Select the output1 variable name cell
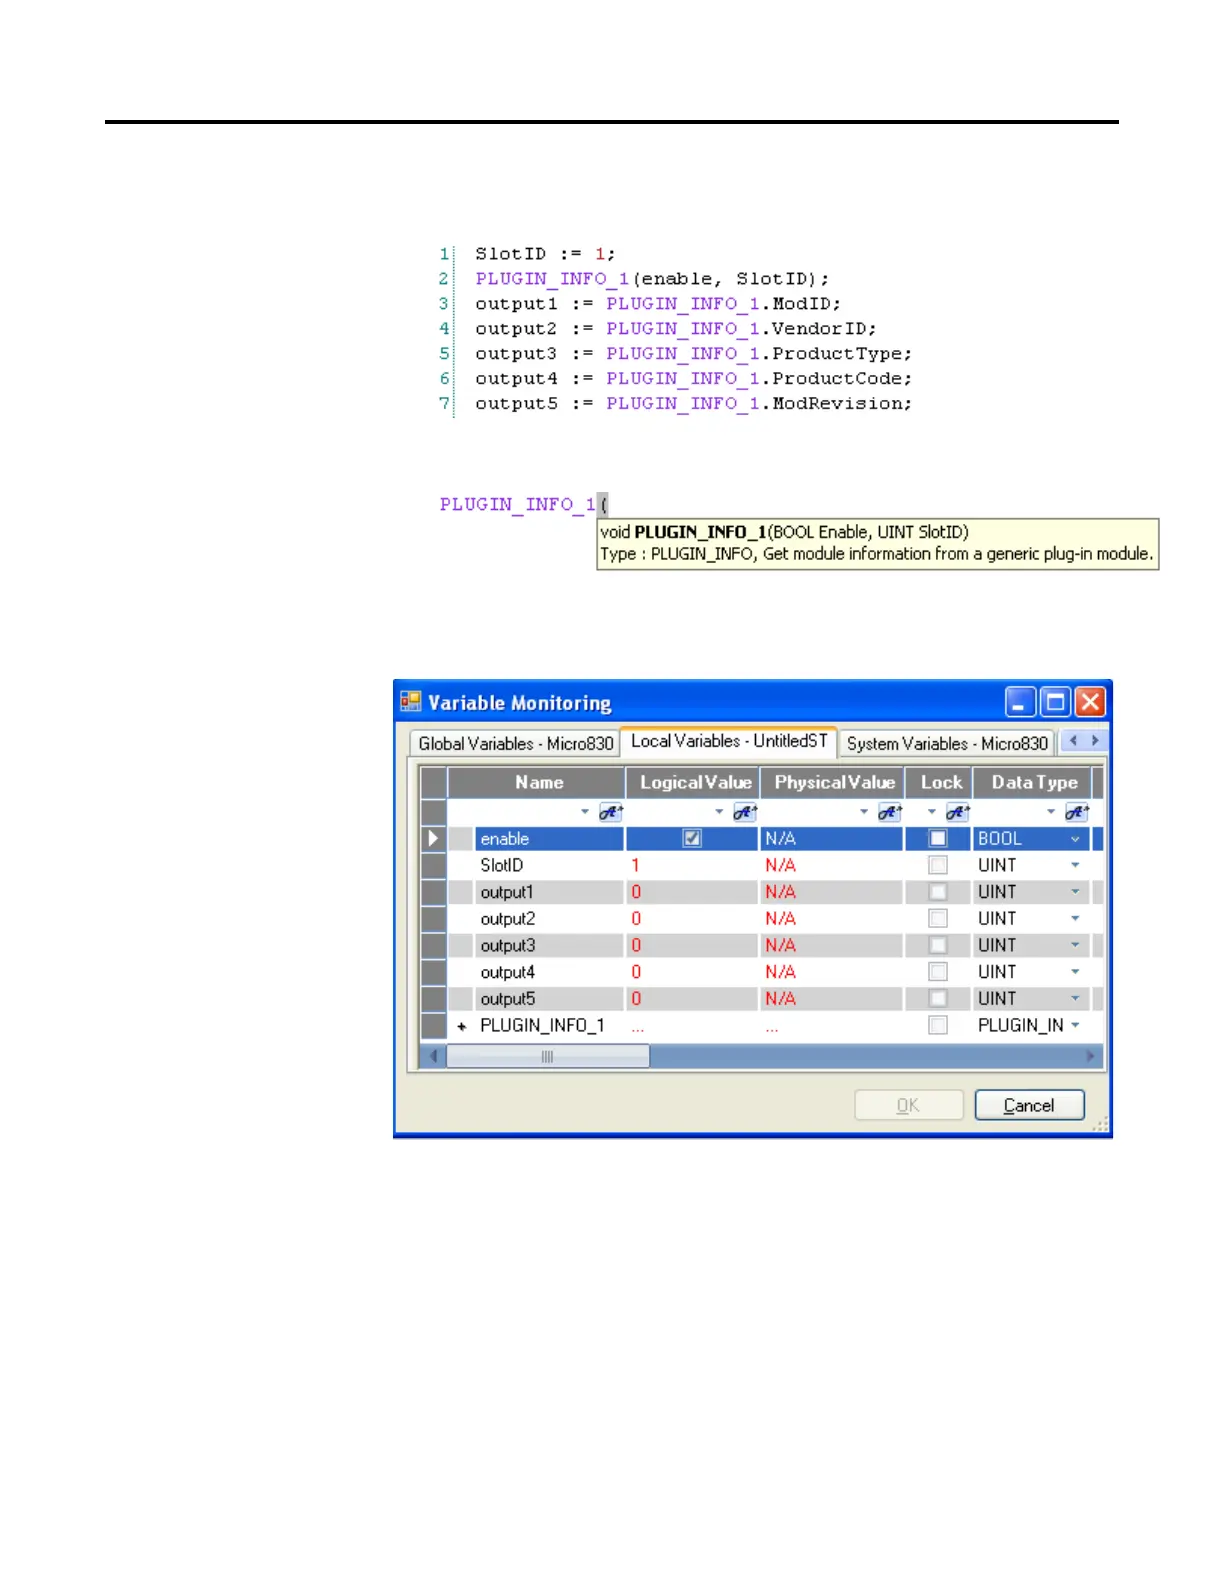 (x=549, y=892)
